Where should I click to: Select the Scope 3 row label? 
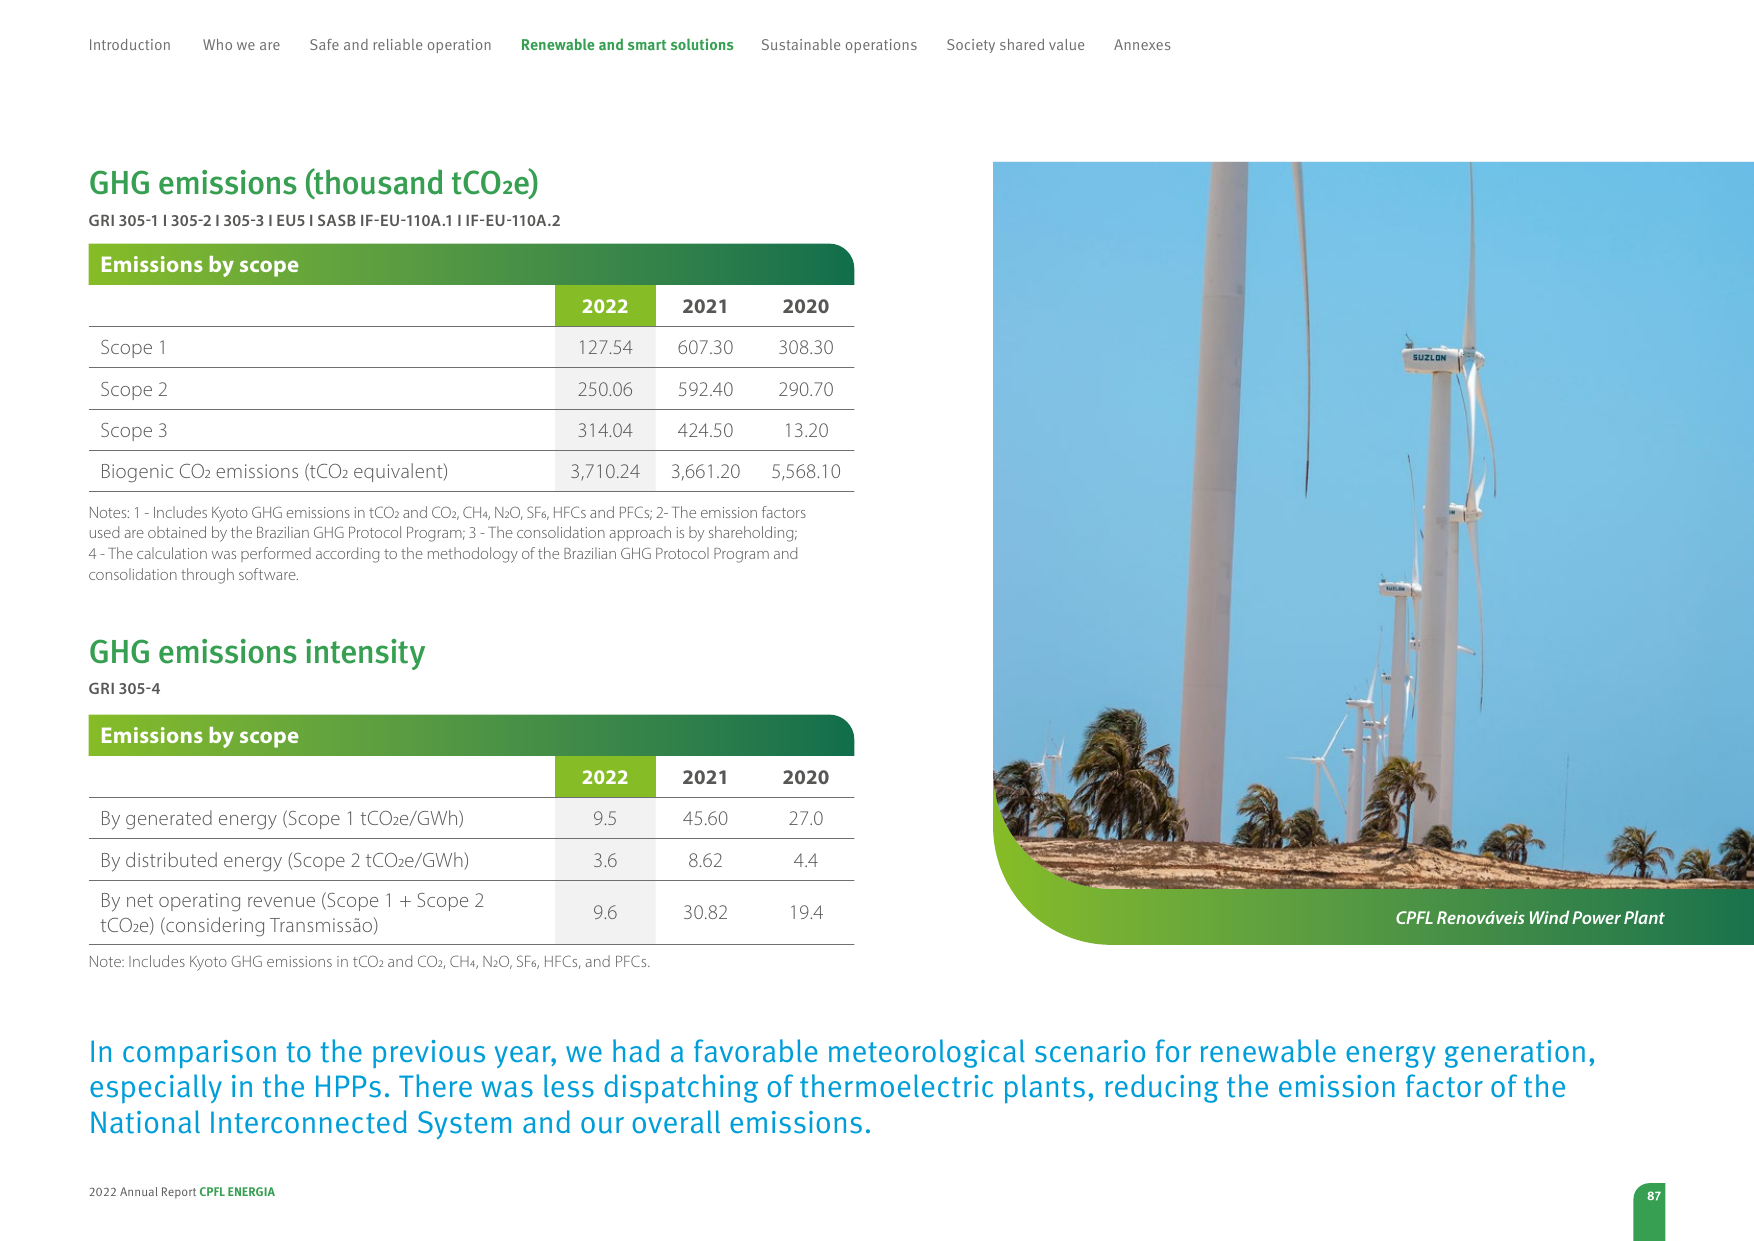(133, 430)
